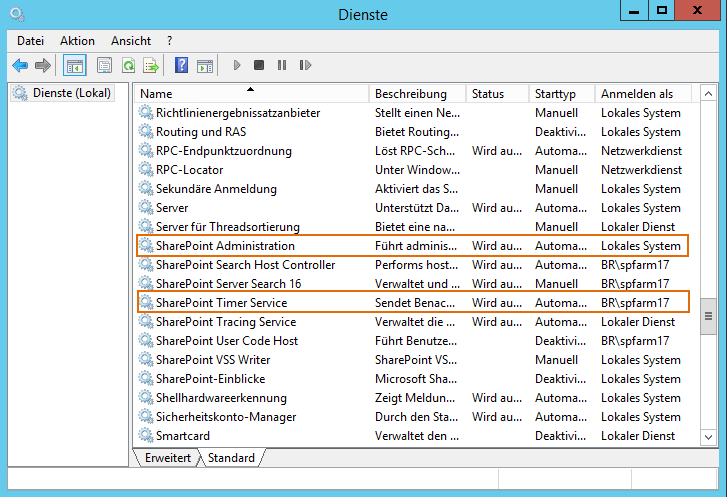Select the gear icon of Server
Image resolution: width=727 pixels, height=497 pixels.
[x=146, y=207]
